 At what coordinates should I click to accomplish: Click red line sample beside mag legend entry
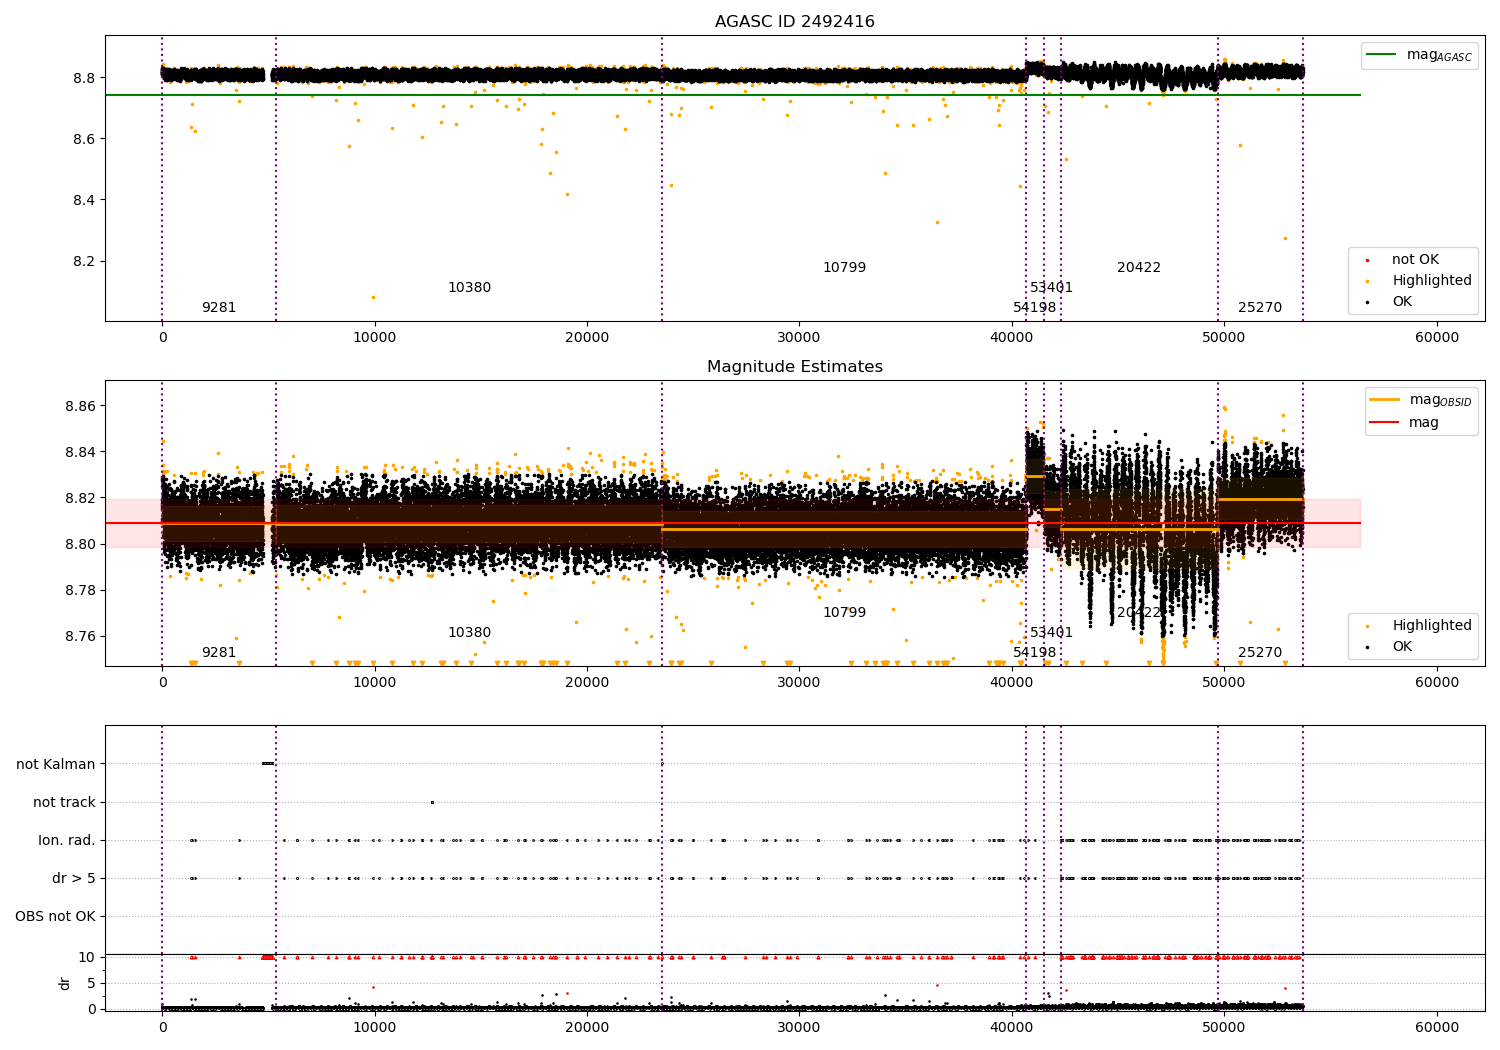1384,422
